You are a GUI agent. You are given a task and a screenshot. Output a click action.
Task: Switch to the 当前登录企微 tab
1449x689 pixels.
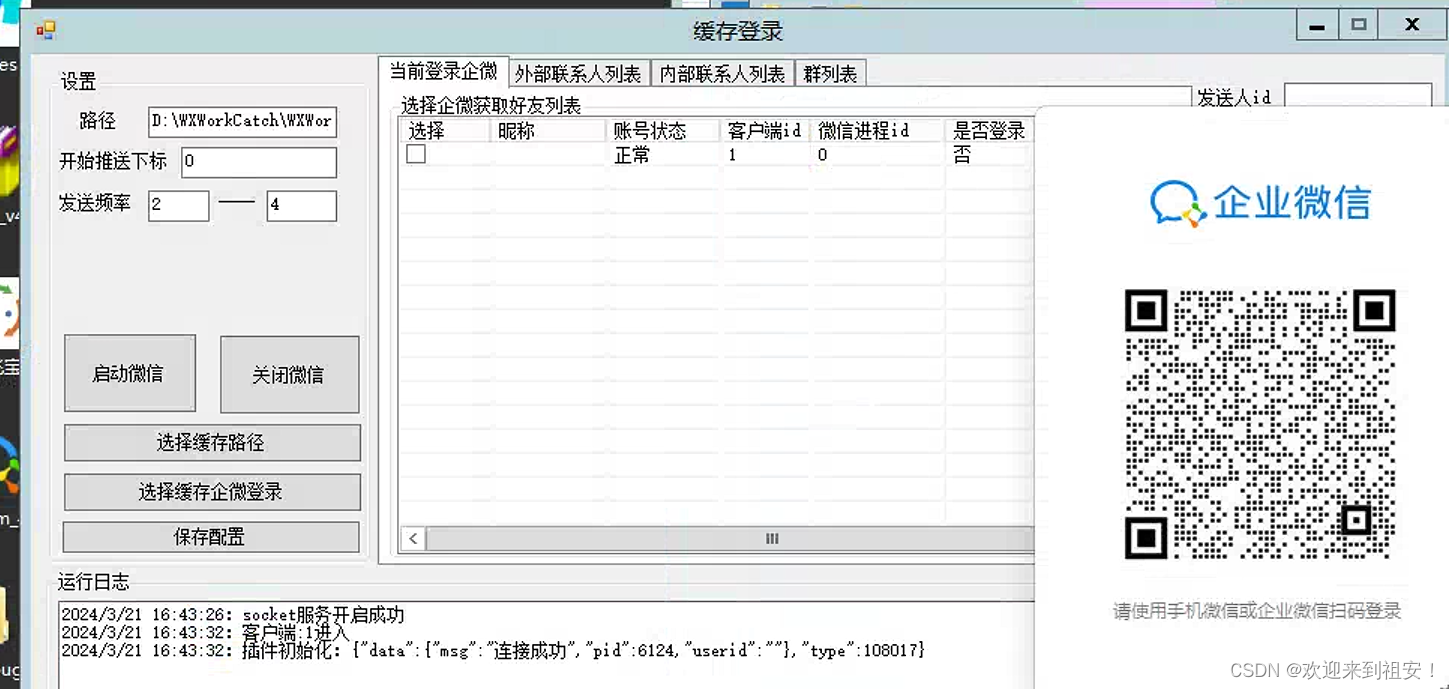click(x=443, y=72)
